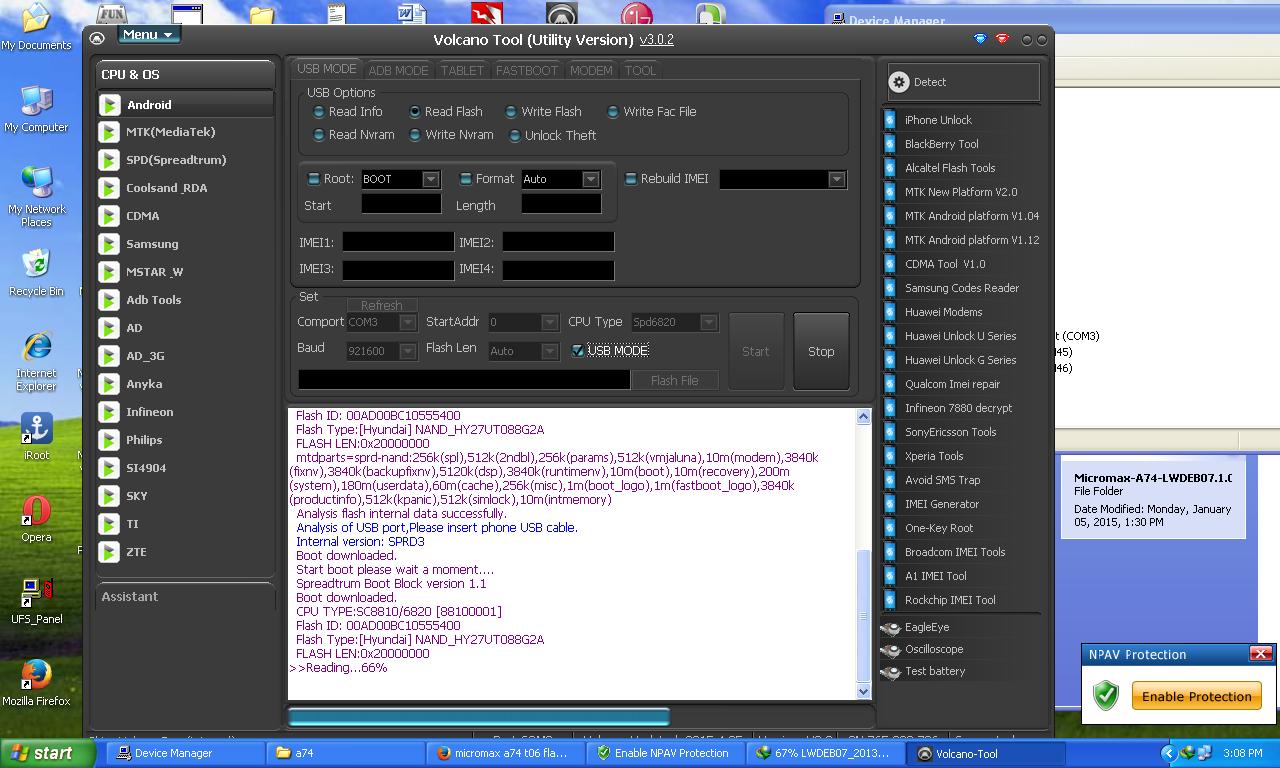Select the Samsung platform icon

pos(109,244)
